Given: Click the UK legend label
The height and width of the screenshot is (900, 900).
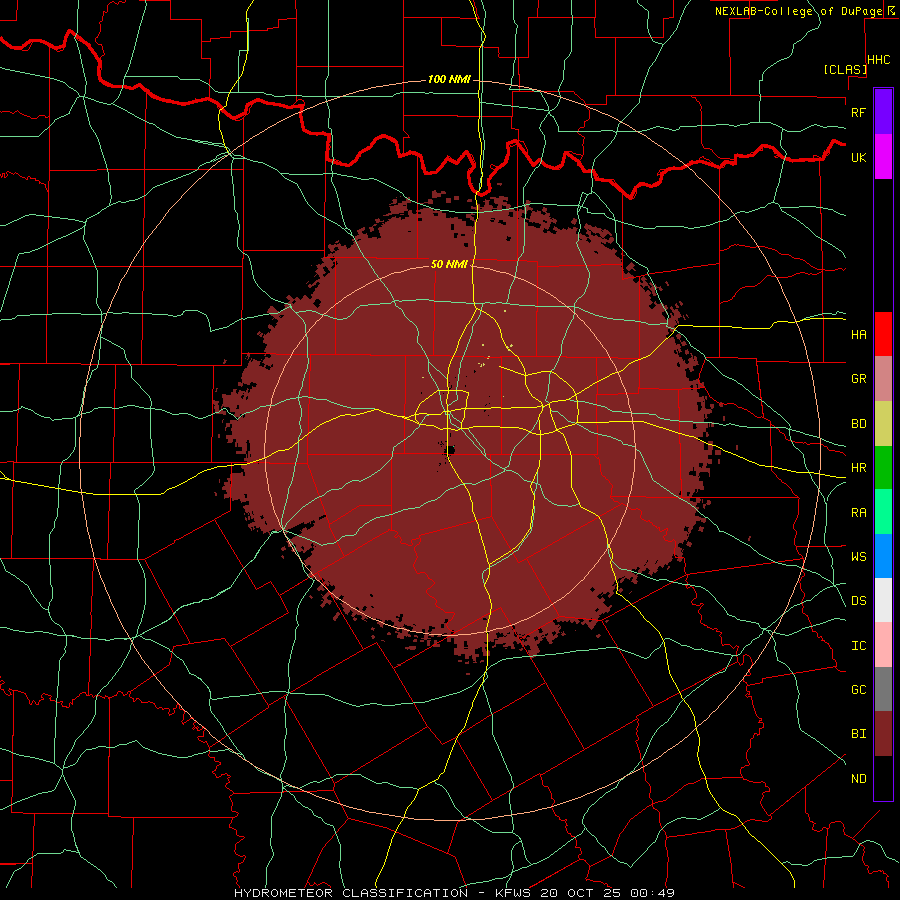Looking at the screenshot, I should pos(858,157).
